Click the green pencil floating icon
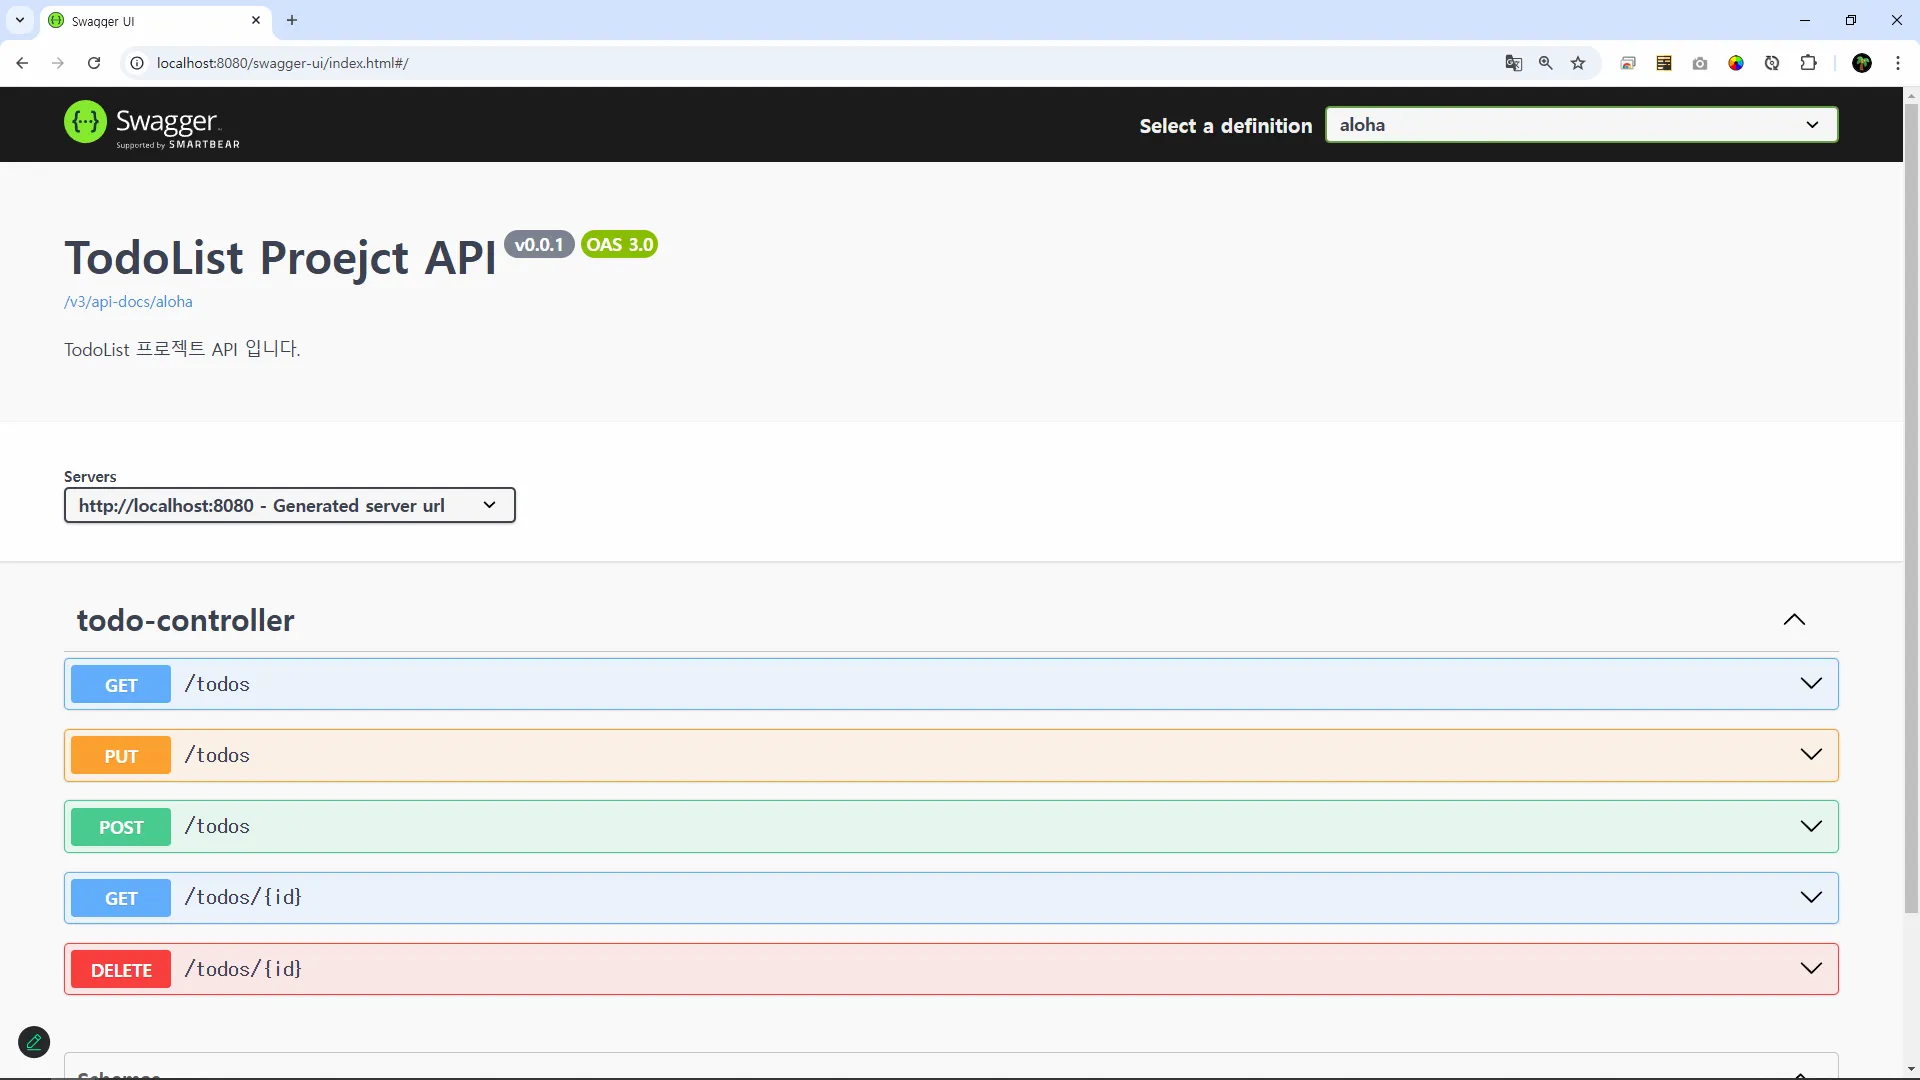Viewport: 1920px width, 1080px height. (x=34, y=1042)
